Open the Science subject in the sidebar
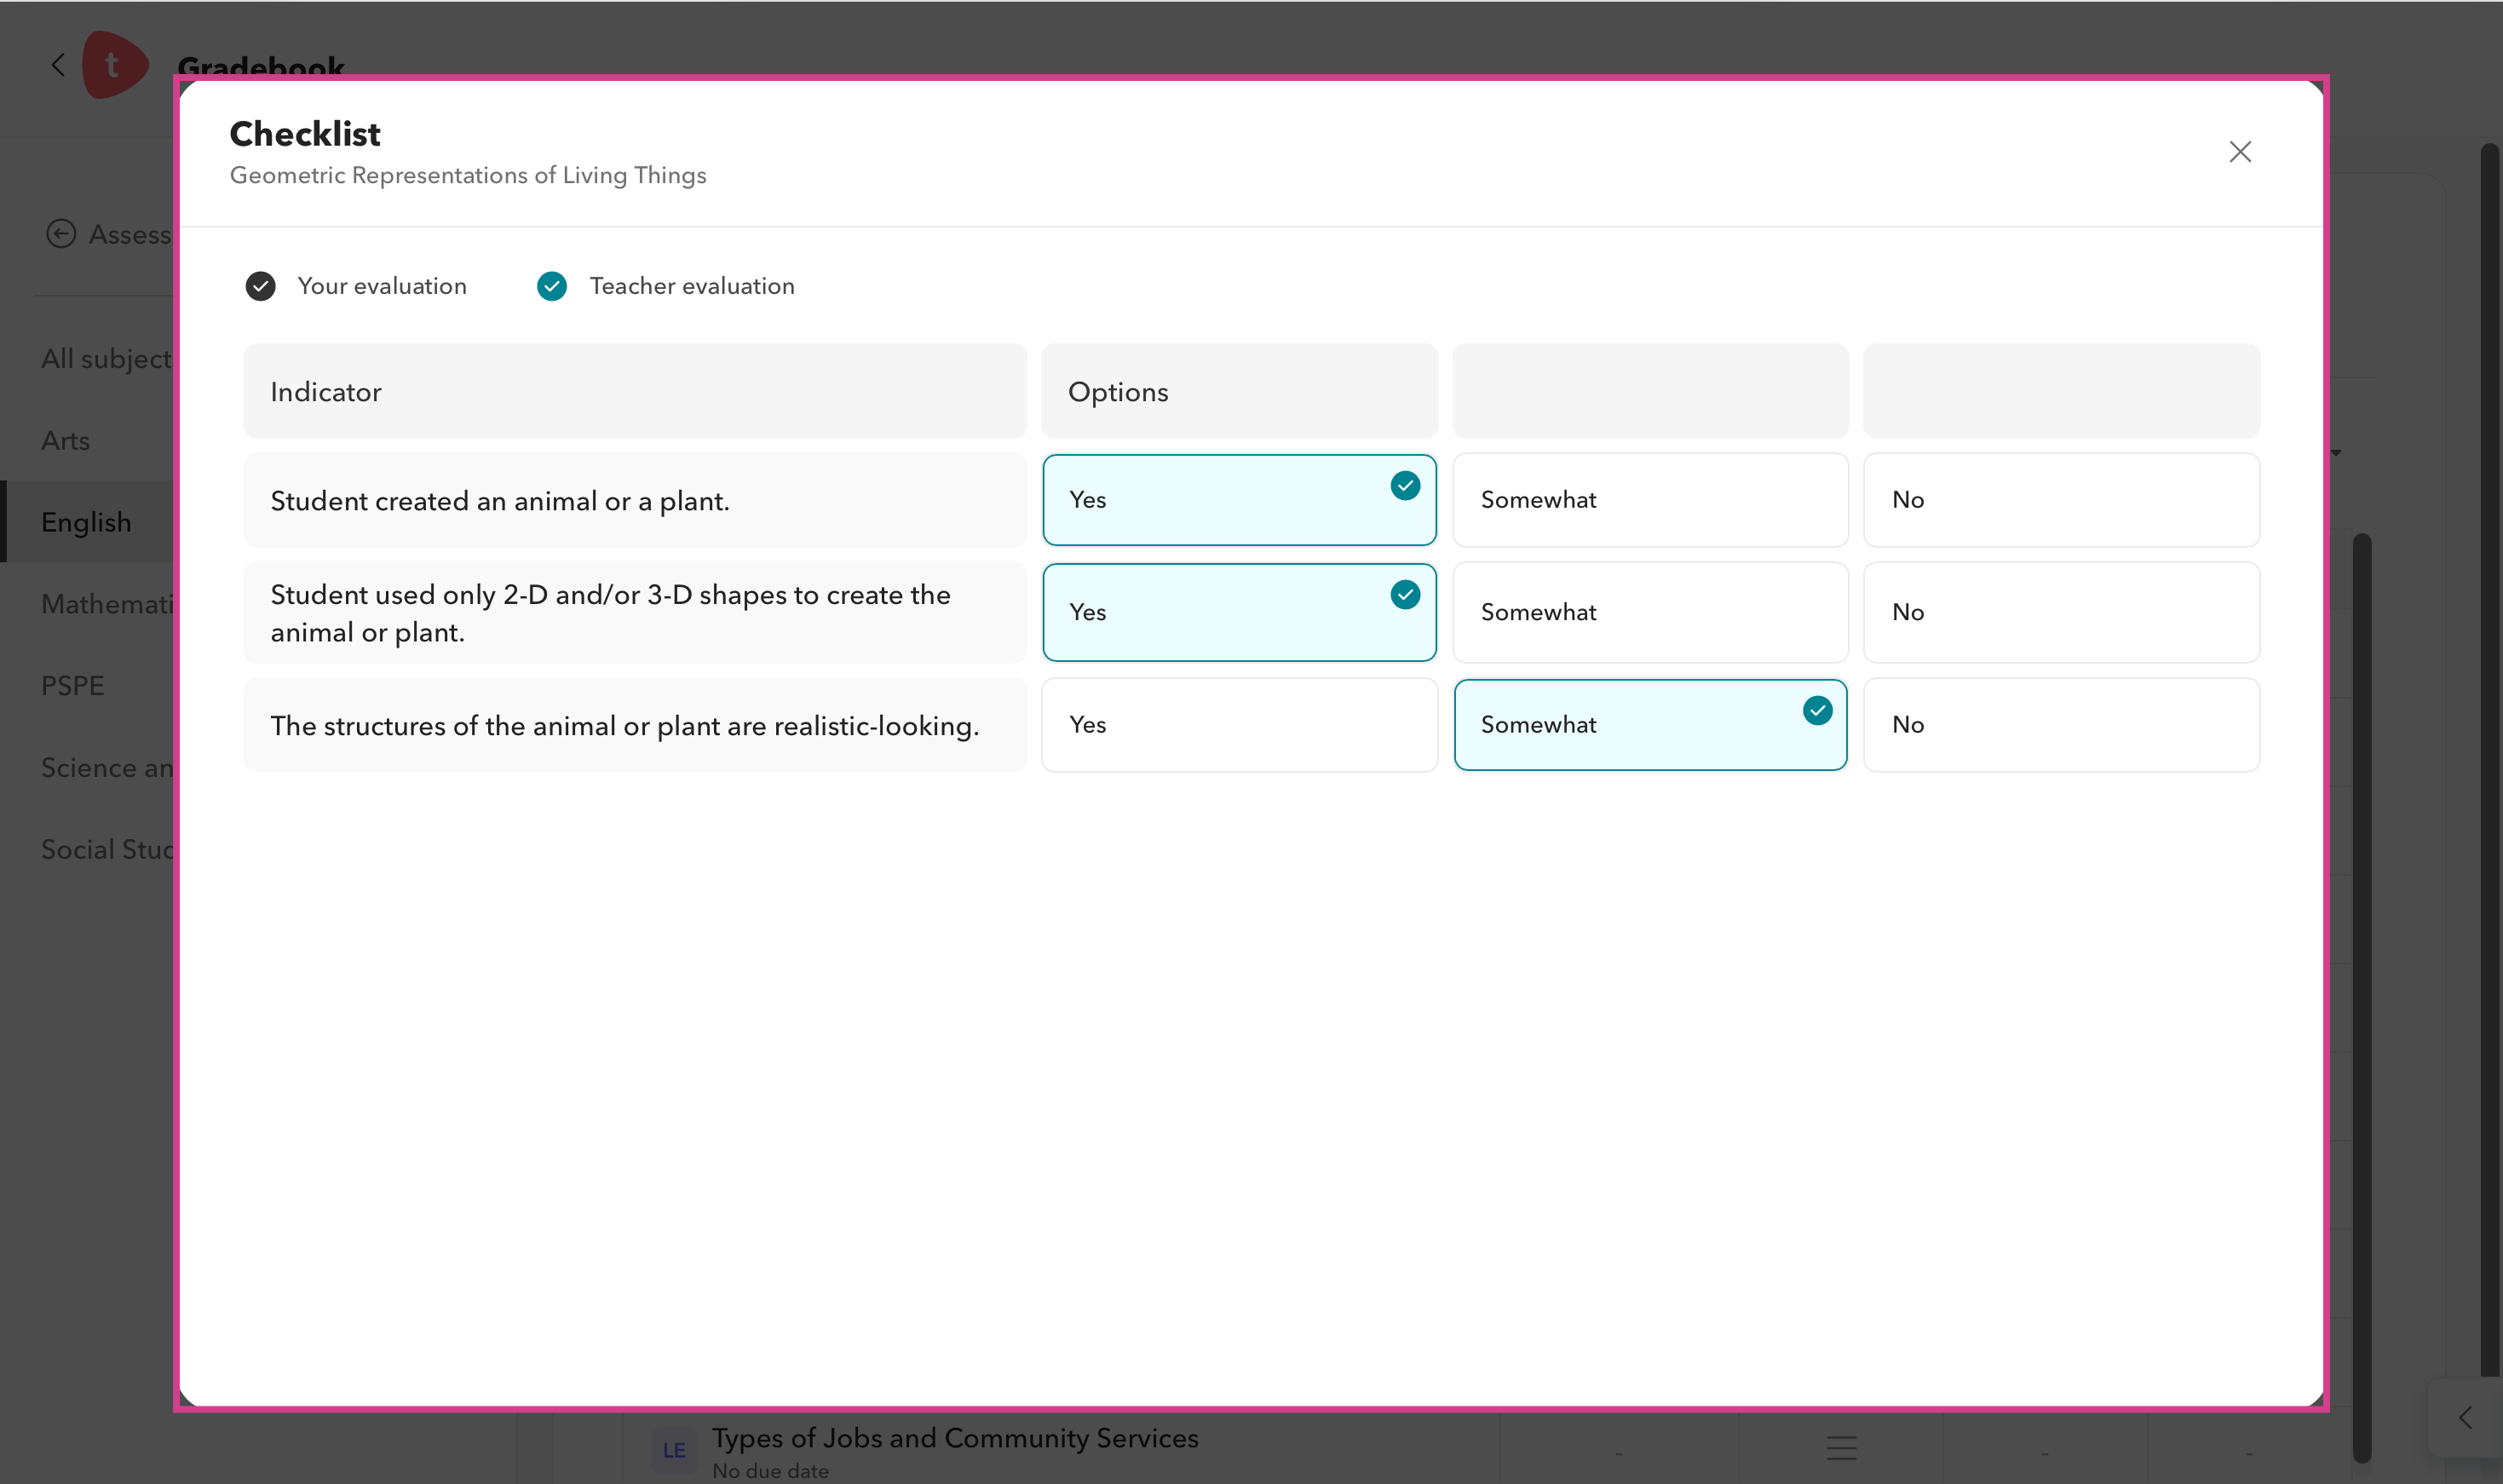 click(107, 768)
